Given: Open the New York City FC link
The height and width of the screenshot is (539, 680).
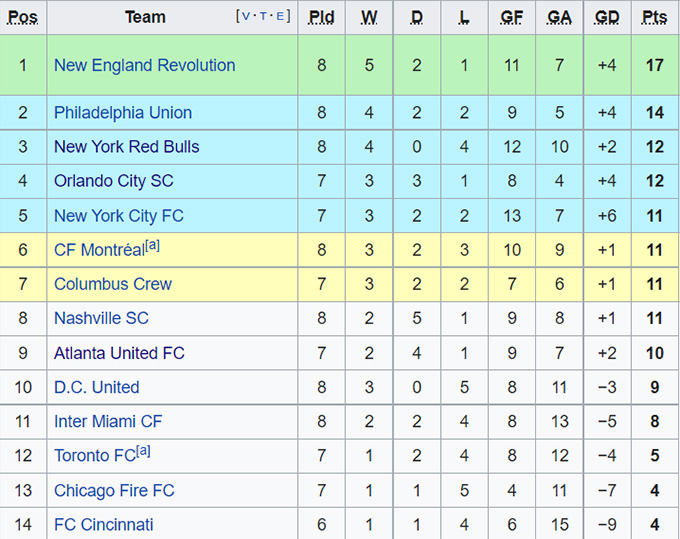Looking at the screenshot, I should pos(118,215).
